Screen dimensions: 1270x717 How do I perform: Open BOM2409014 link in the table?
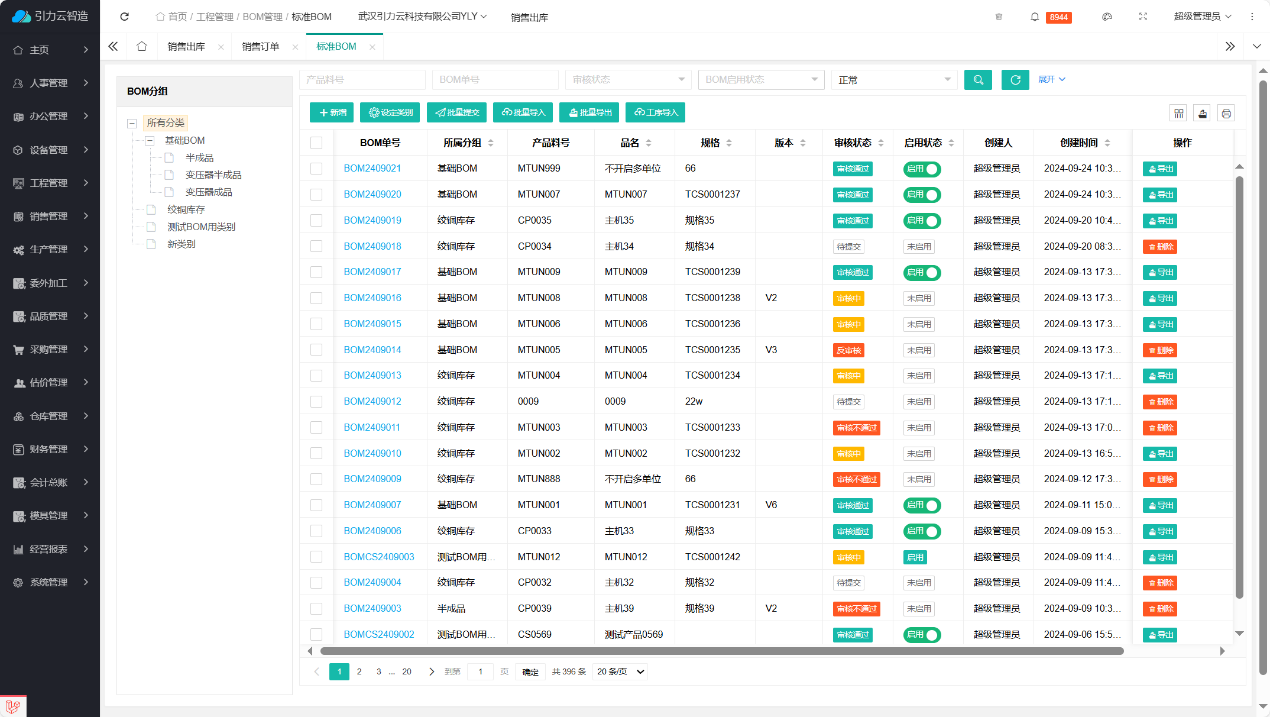372,350
